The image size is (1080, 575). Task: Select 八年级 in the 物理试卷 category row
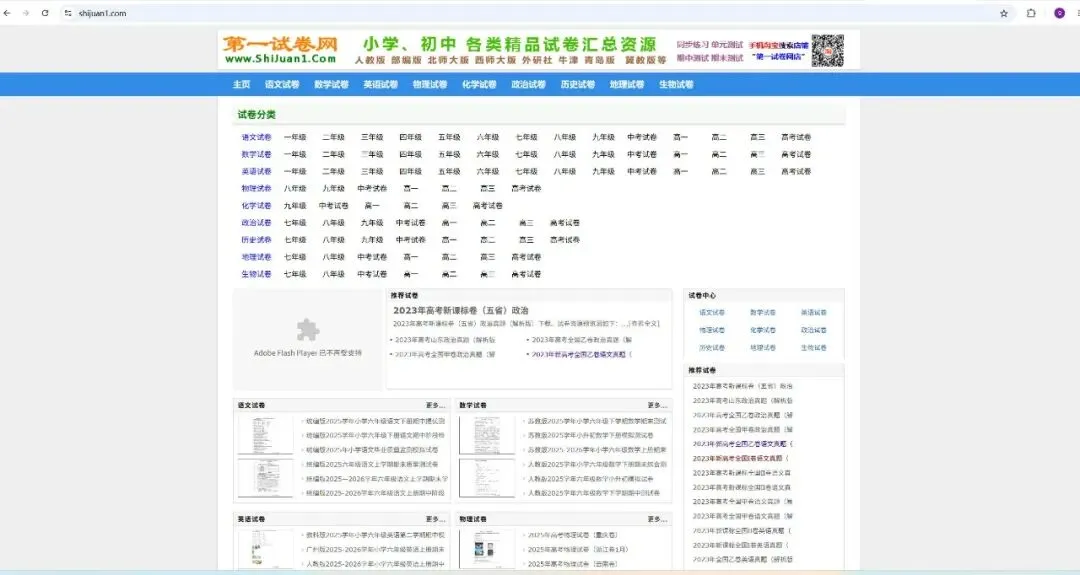pos(295,188)
